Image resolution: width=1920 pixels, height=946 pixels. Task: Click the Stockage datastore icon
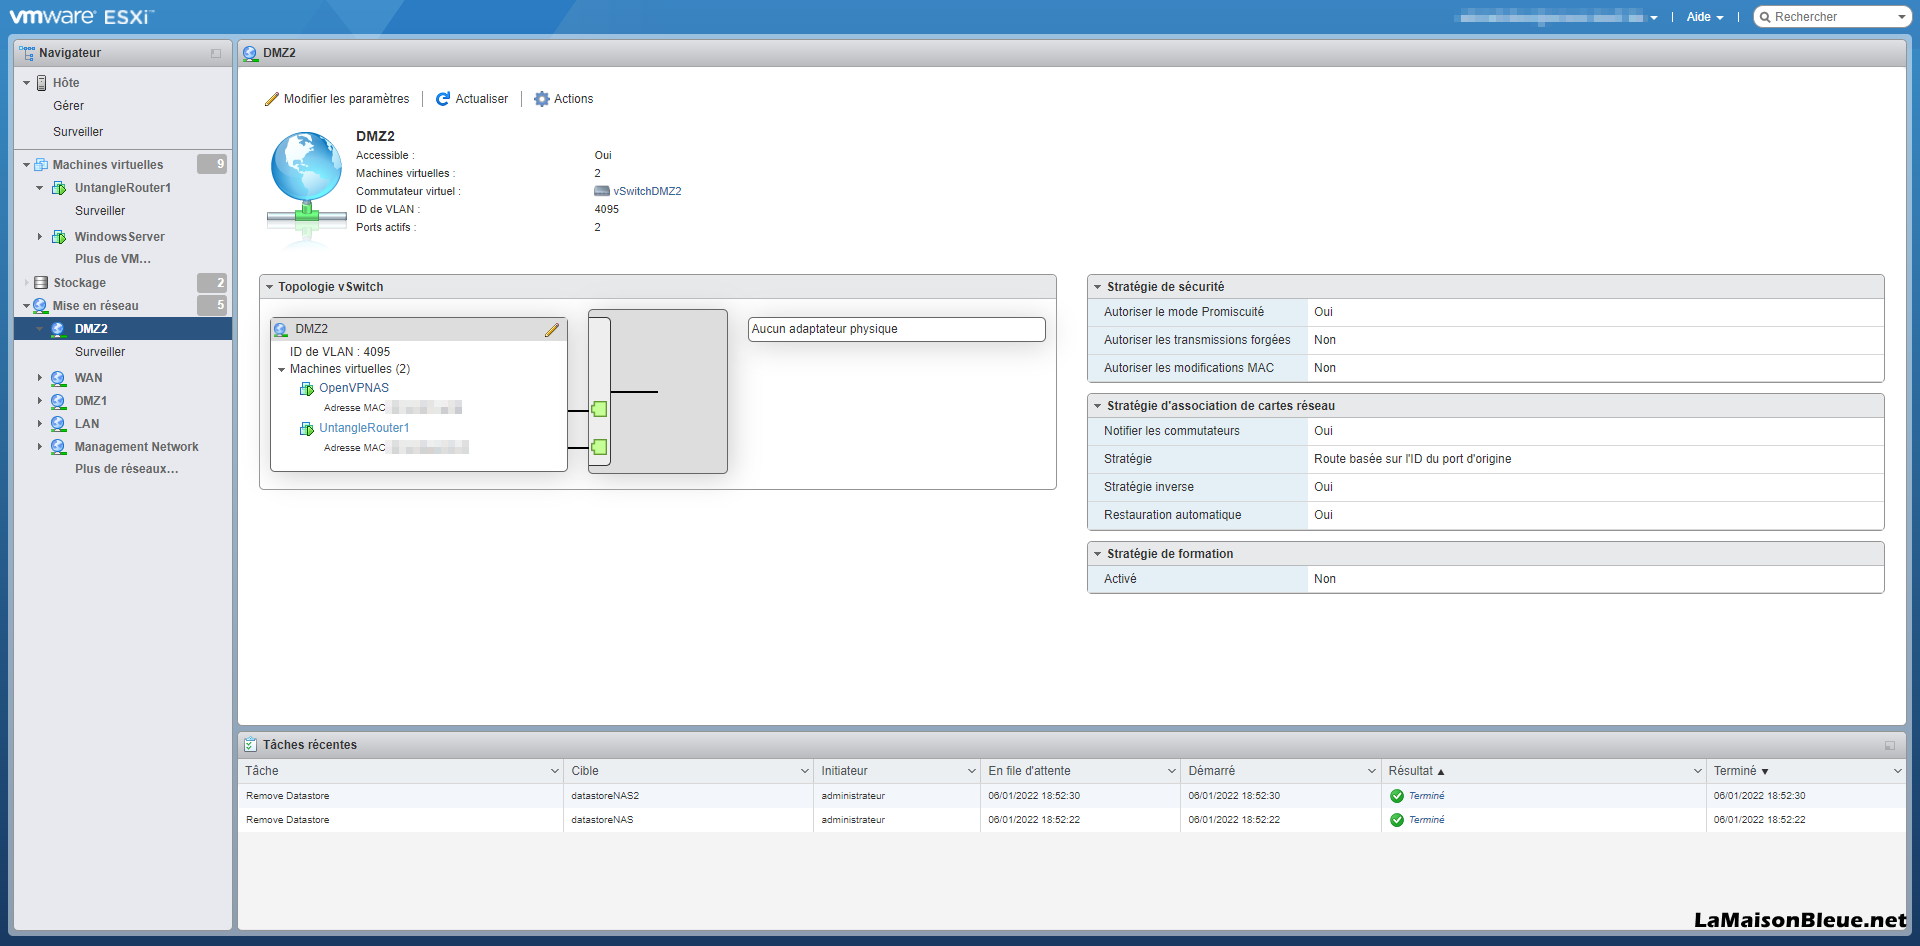(x=41, y=283)
